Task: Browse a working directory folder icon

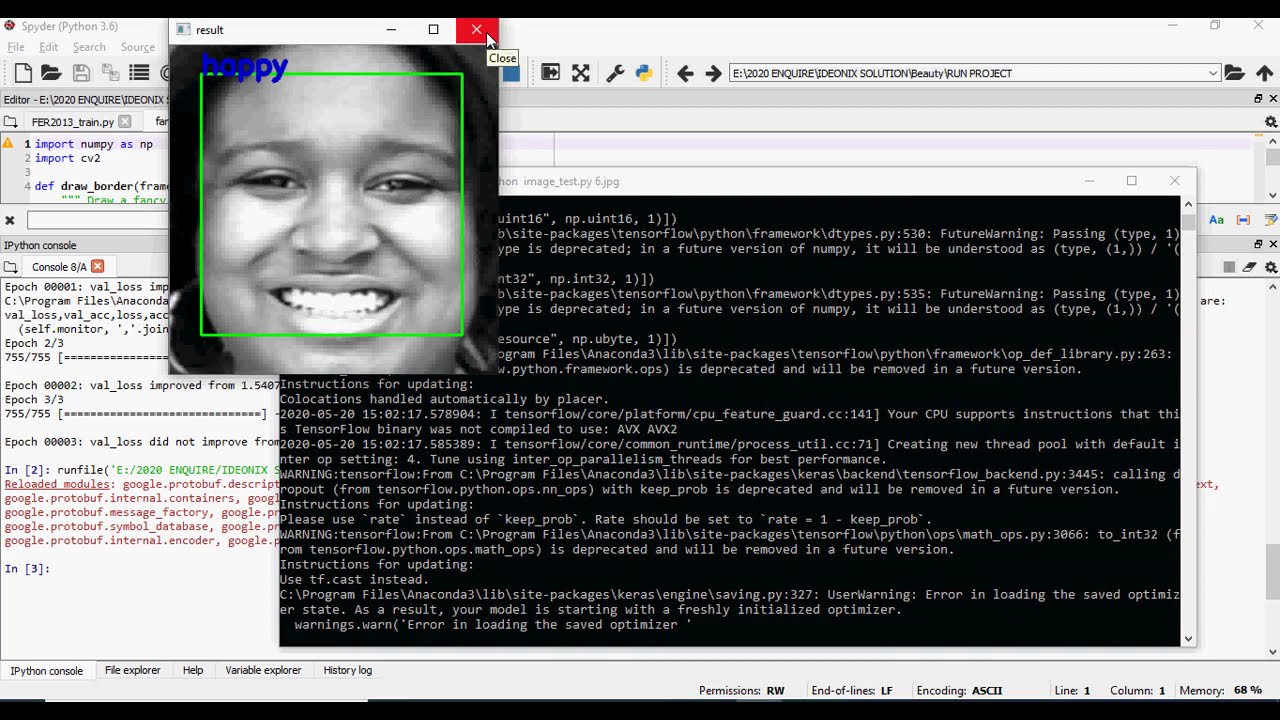Action: click(1235, 73)
